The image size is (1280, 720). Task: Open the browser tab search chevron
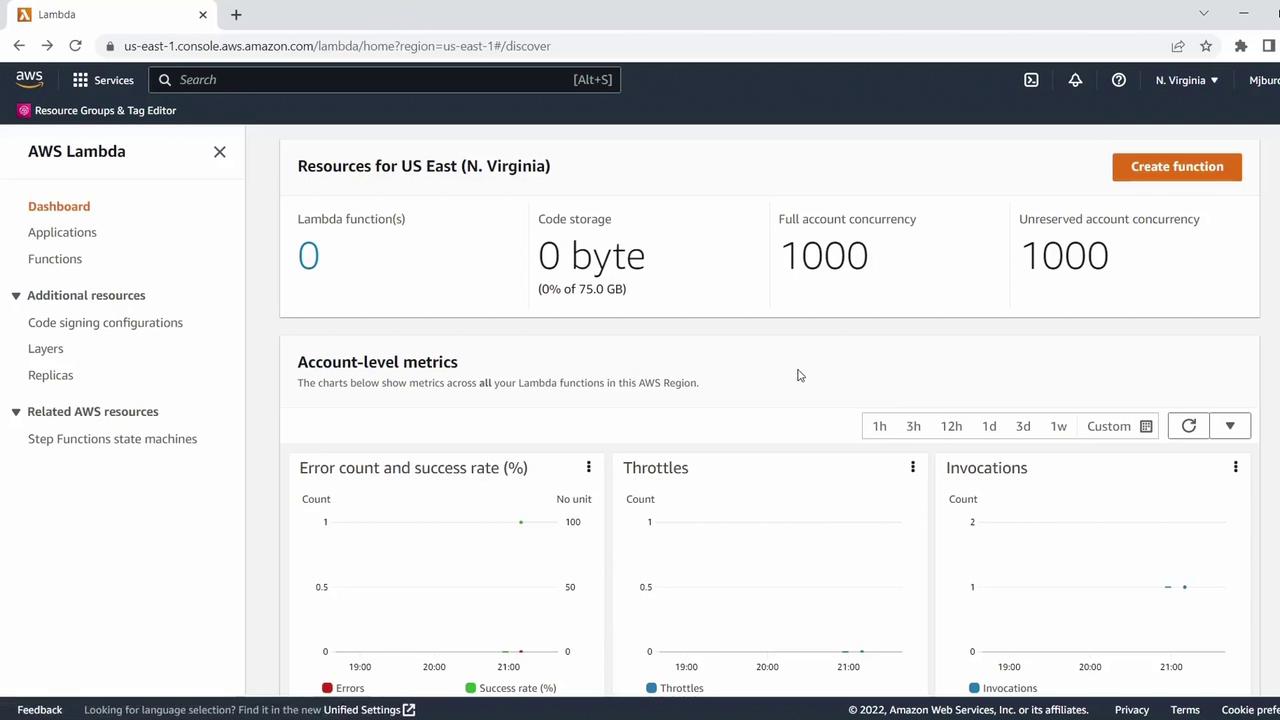coord(1204,13)
